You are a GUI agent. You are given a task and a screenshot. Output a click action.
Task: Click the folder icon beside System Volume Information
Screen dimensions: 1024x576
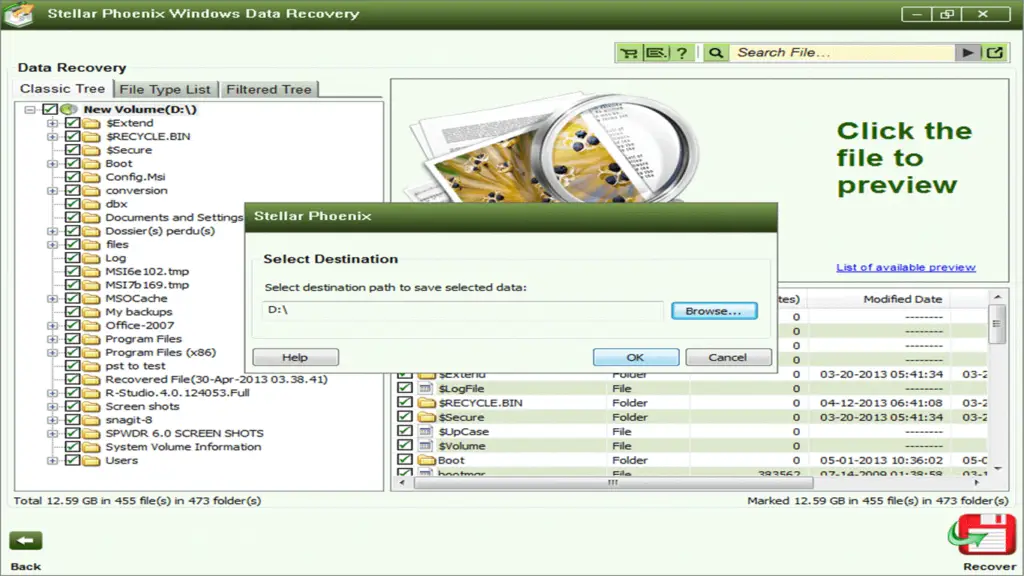click(x=91, y=447)
